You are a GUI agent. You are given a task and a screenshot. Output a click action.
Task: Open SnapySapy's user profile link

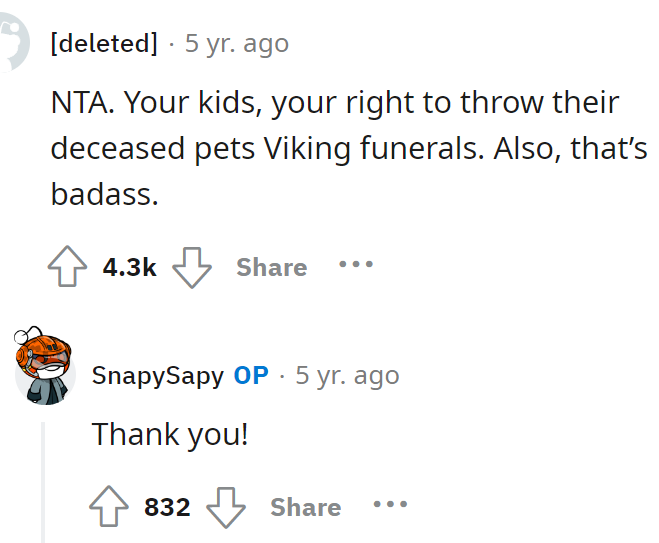(x=157, y=375)
